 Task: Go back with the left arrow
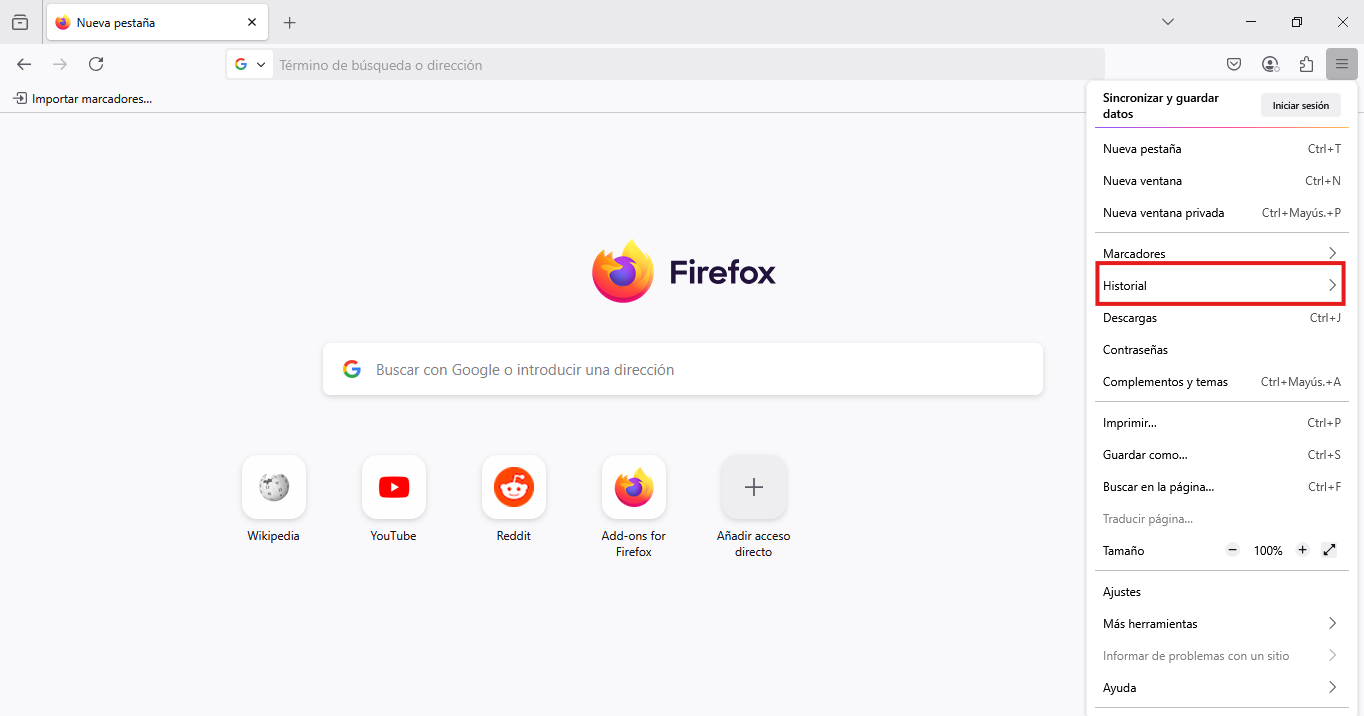(24, 64)
